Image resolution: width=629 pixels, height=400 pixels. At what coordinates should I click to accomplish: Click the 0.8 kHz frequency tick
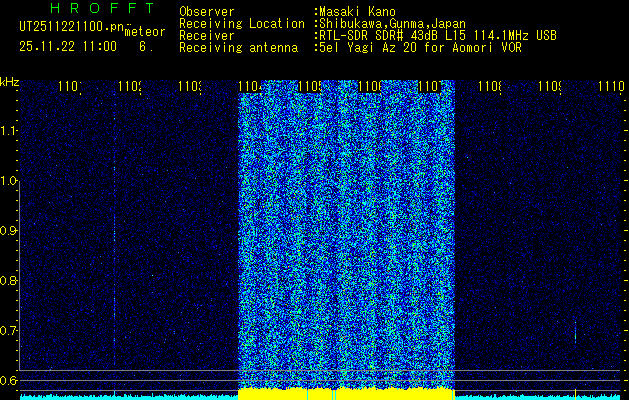[x=9, y=281]
